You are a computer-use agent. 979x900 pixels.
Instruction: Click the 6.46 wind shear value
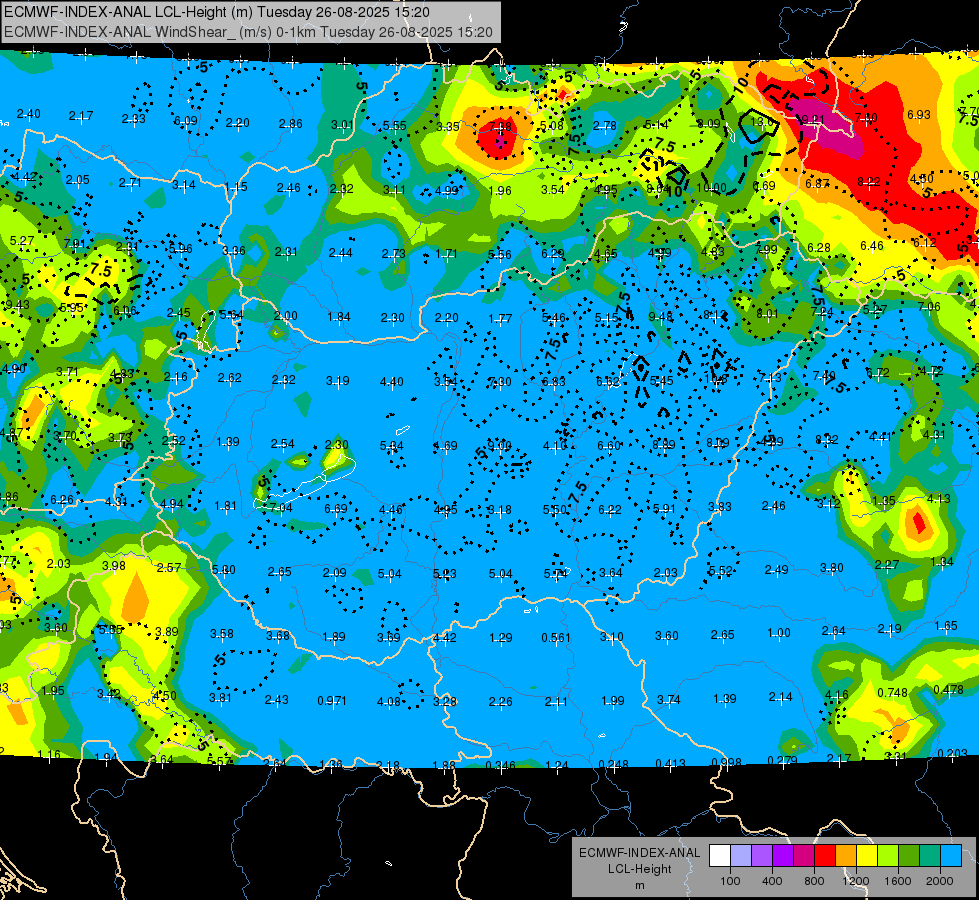tap(872, 245)
